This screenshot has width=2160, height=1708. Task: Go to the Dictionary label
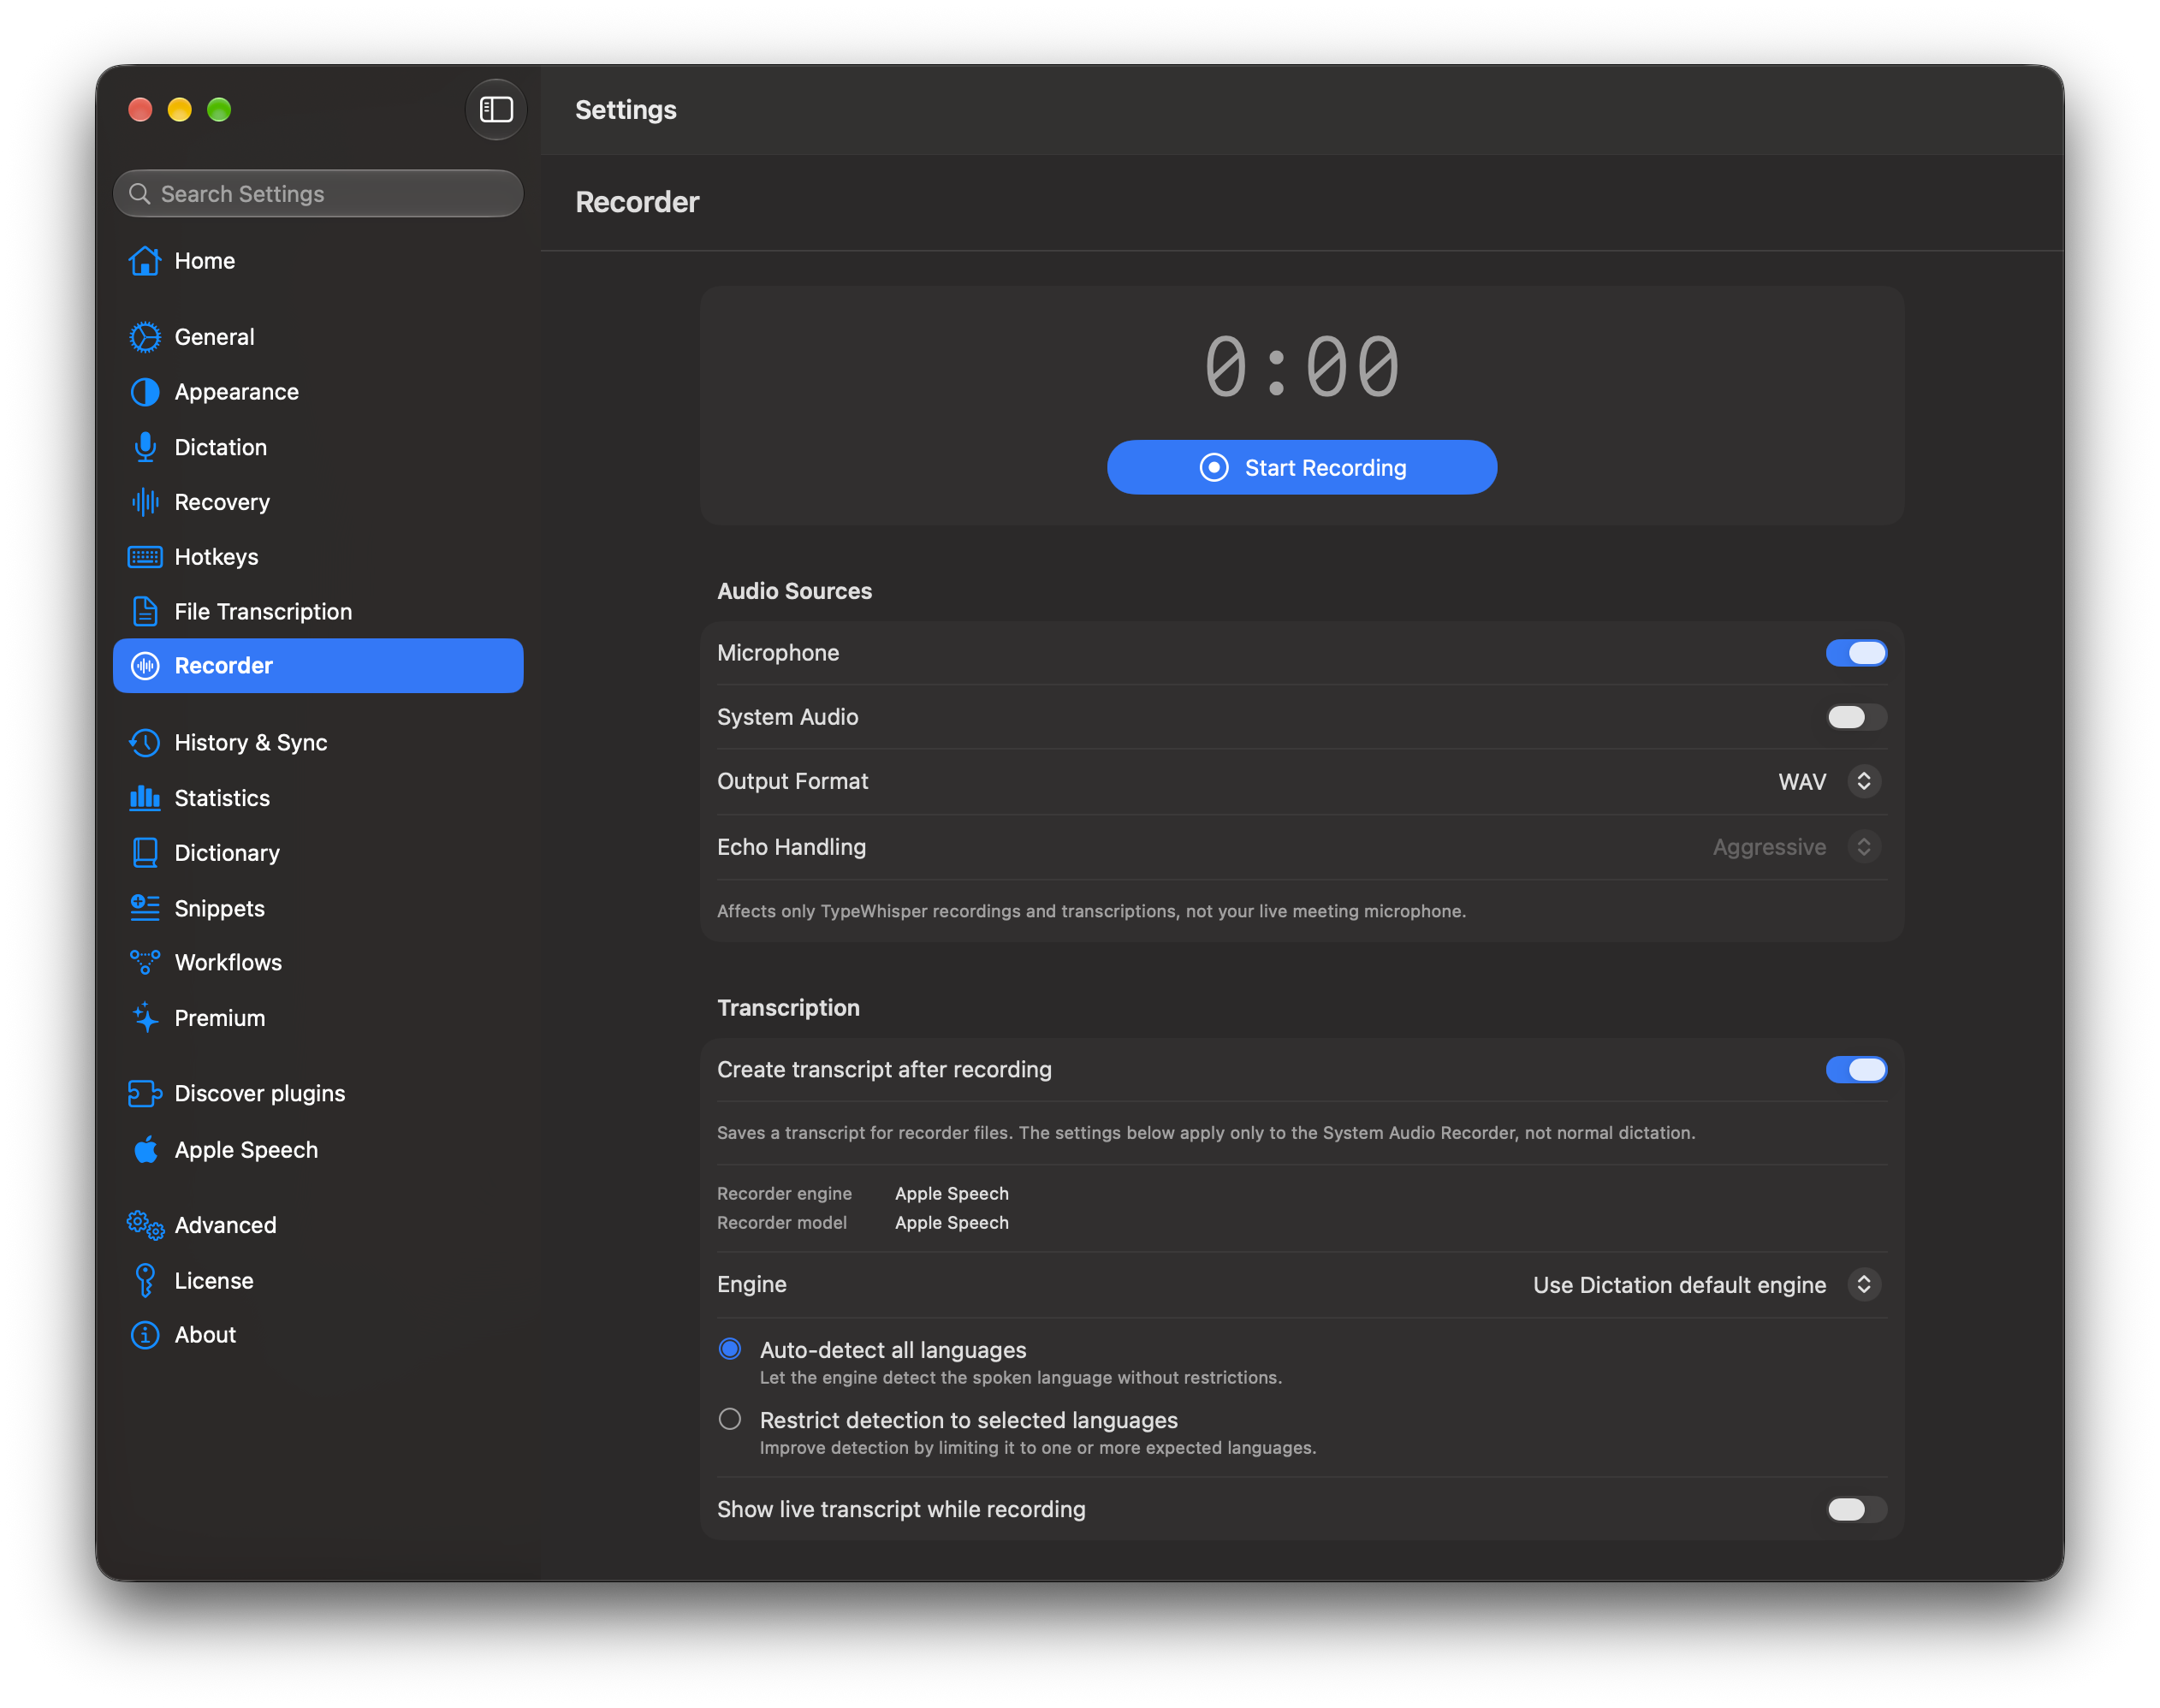227,853
